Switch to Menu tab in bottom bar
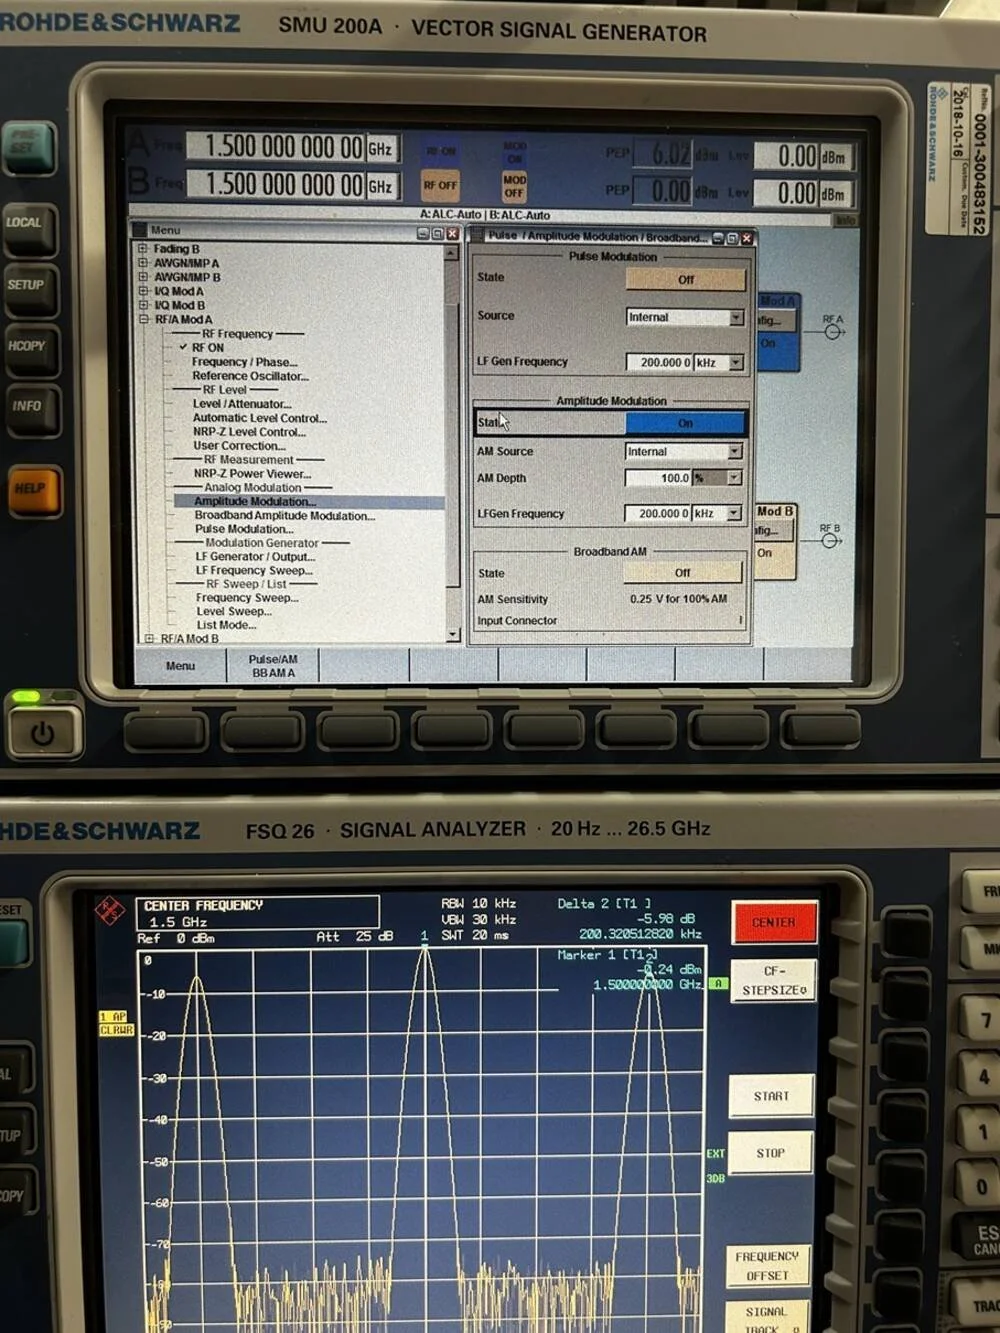1000x1333 pixels. pyautogui.click(x=180, y=666)
